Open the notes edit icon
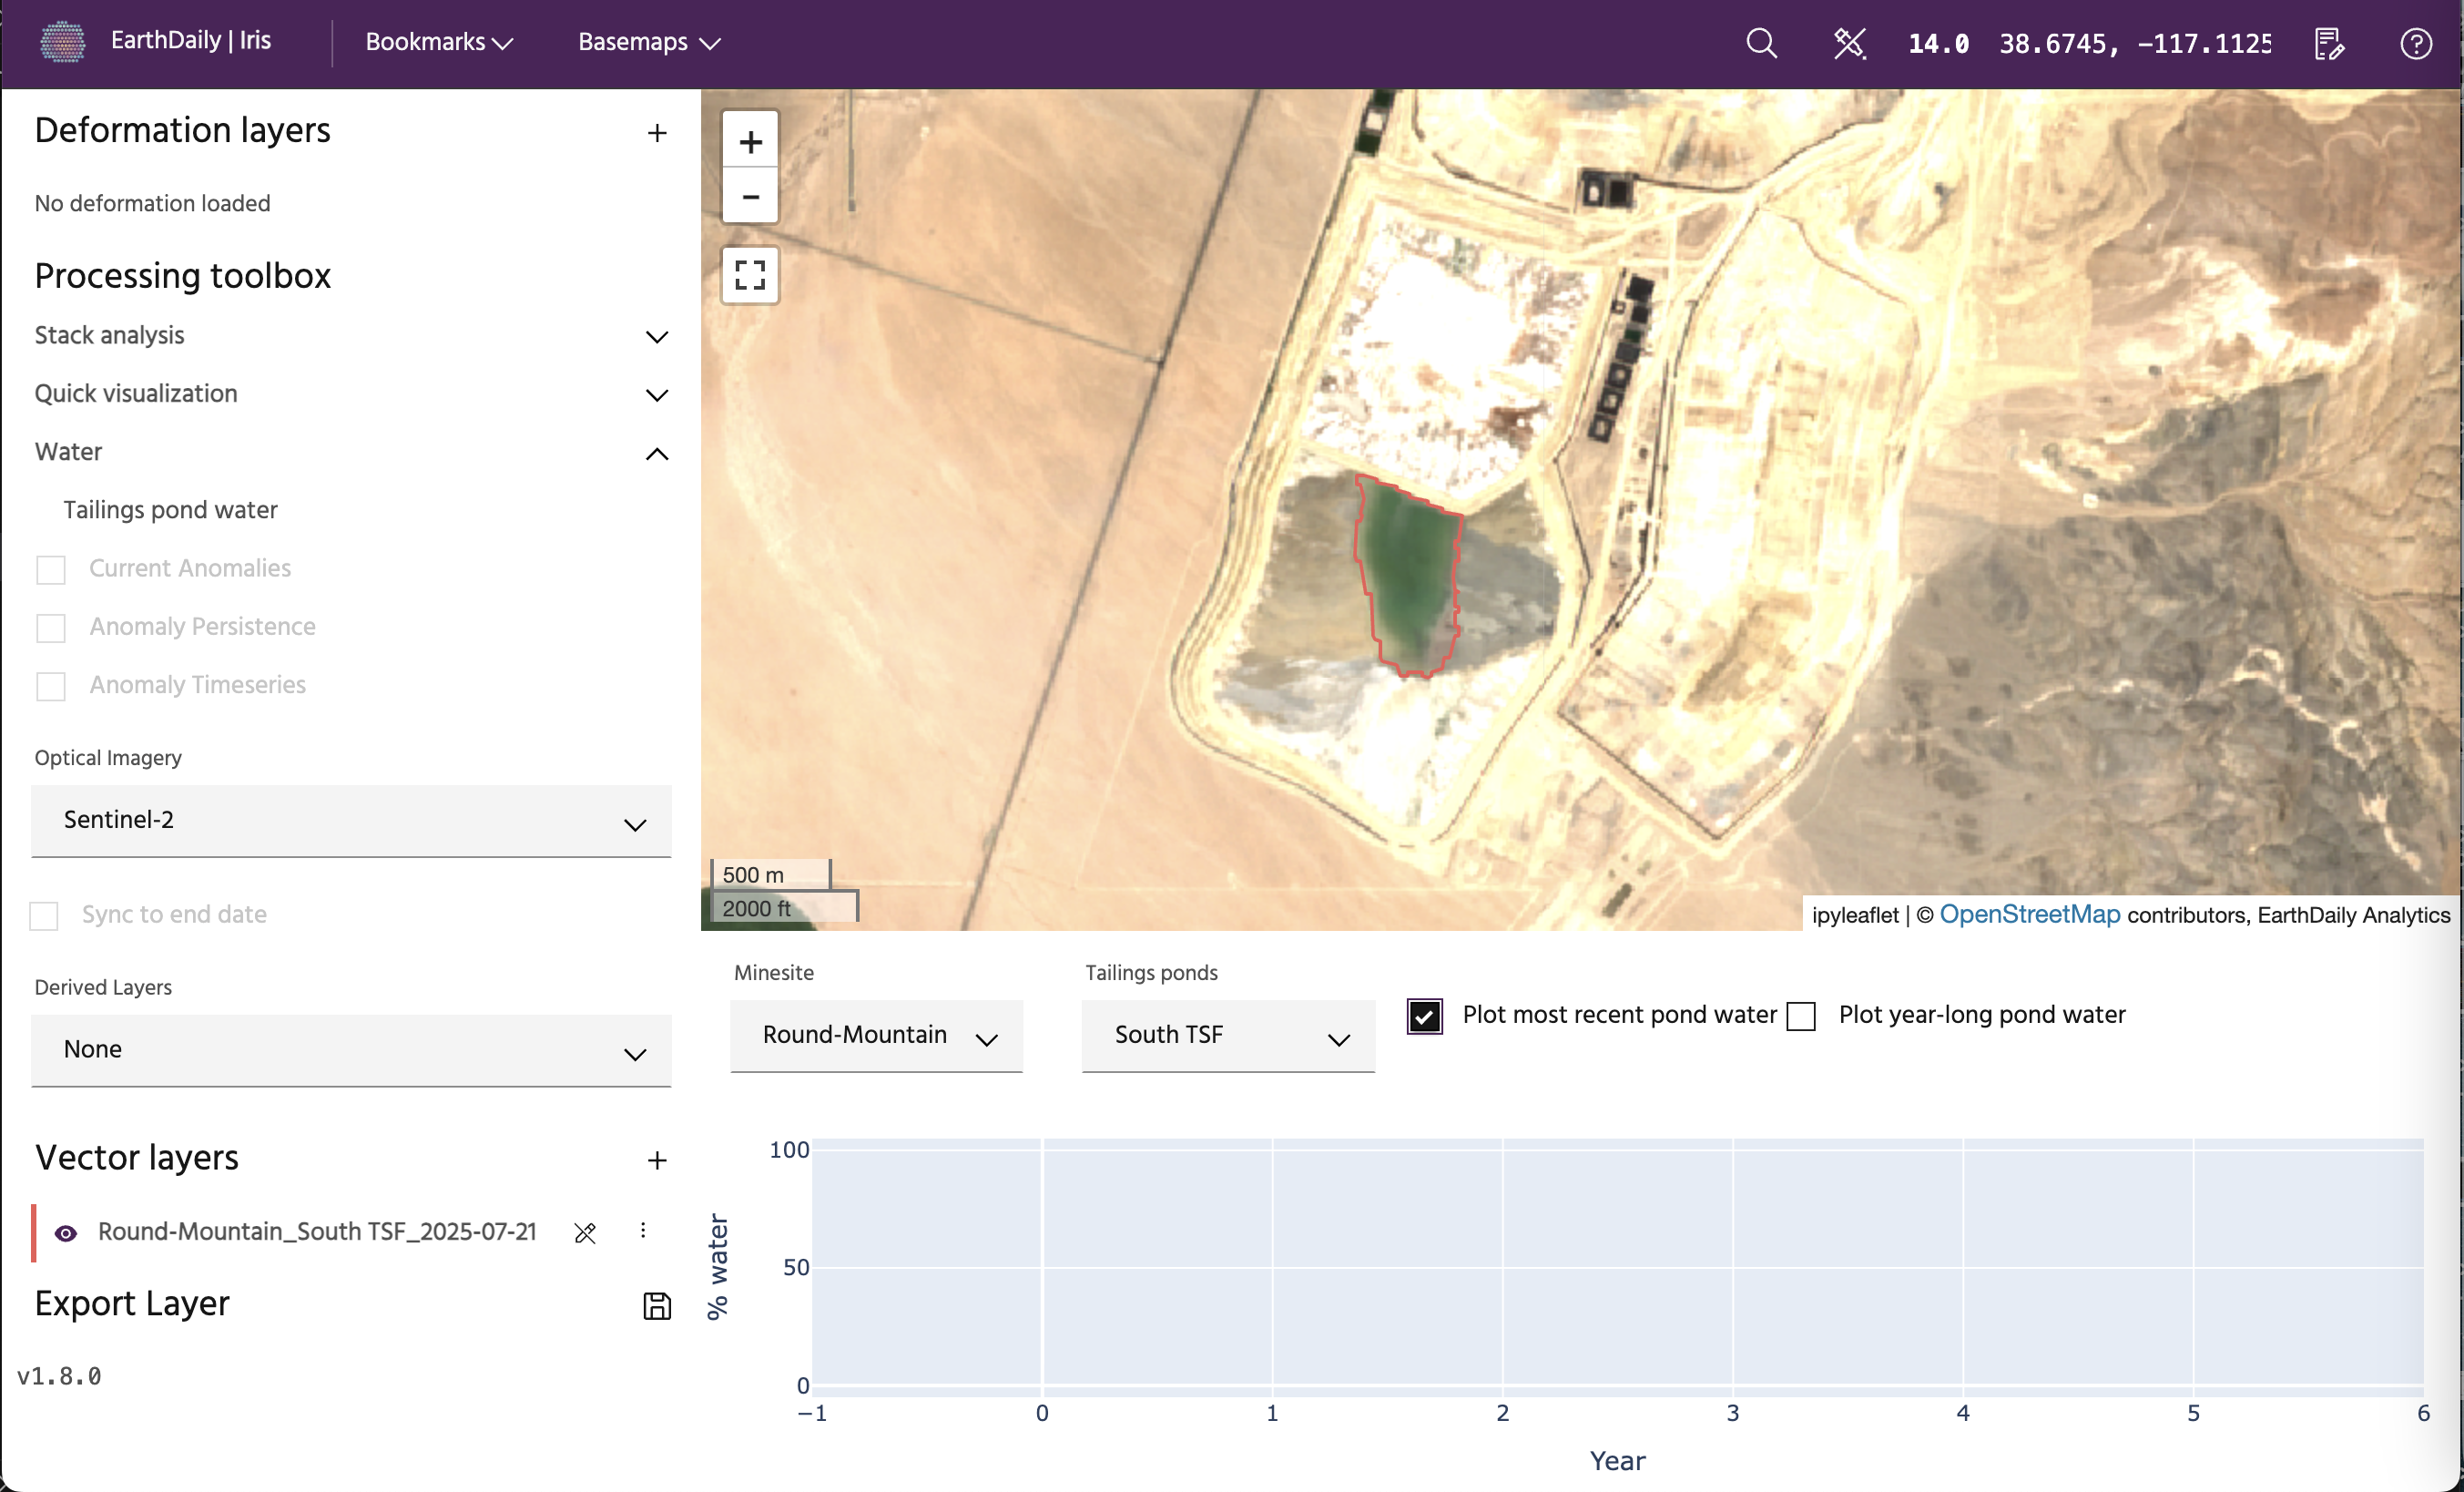Image resolution: width=2464 pixels, height=1492 pixels. 2329,43
